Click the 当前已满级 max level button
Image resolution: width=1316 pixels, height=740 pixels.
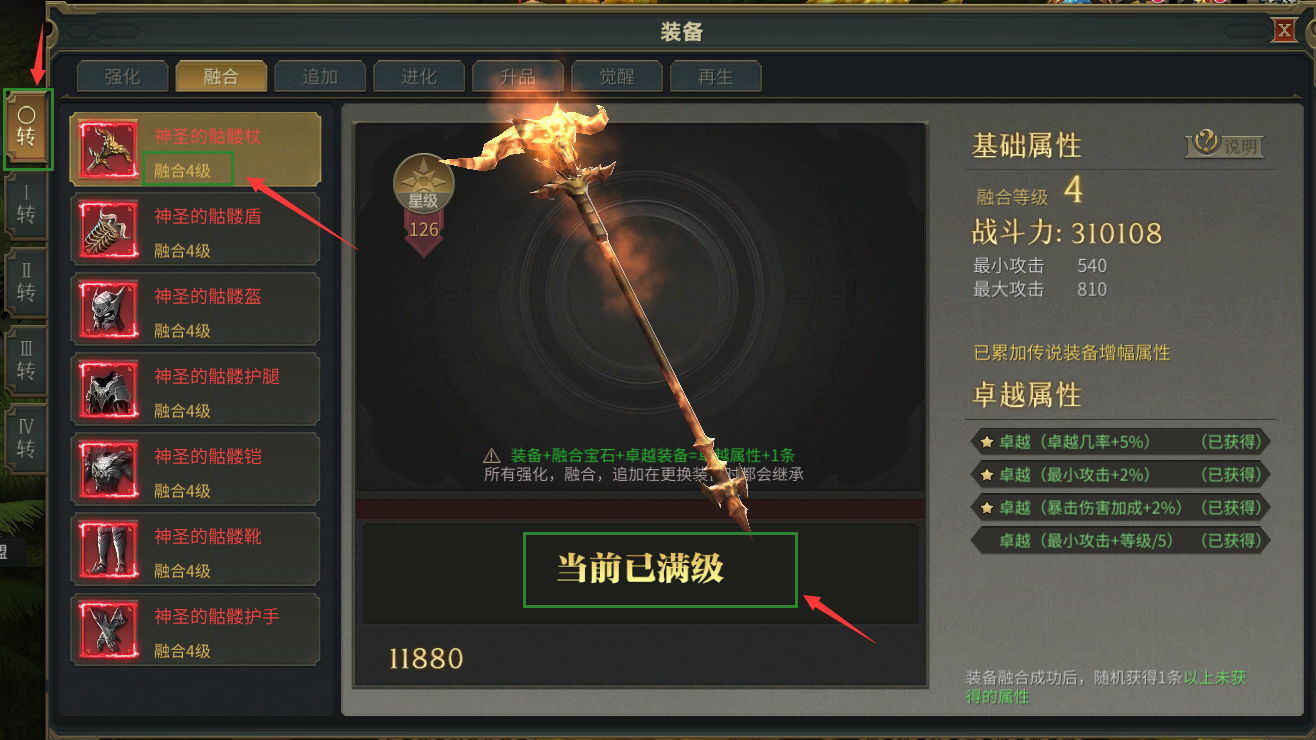[660, 570]
